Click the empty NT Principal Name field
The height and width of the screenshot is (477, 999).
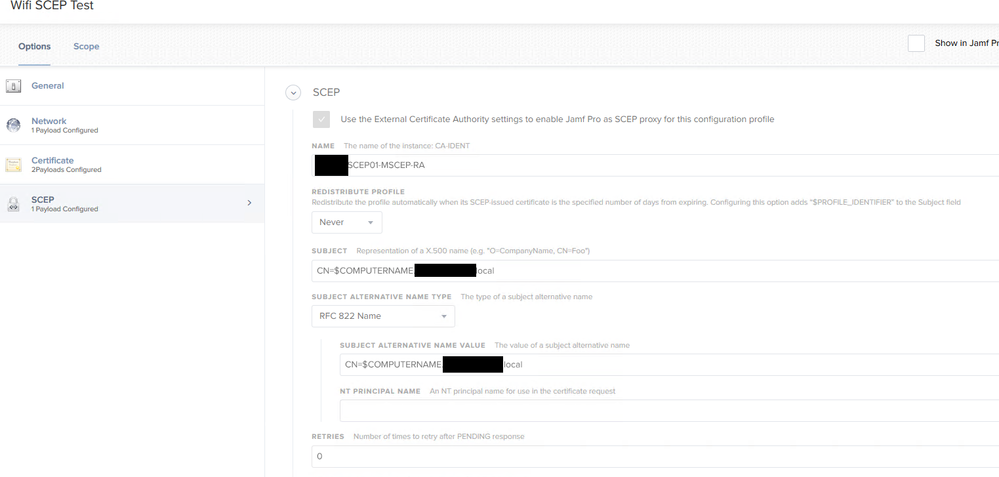point(669,411)
